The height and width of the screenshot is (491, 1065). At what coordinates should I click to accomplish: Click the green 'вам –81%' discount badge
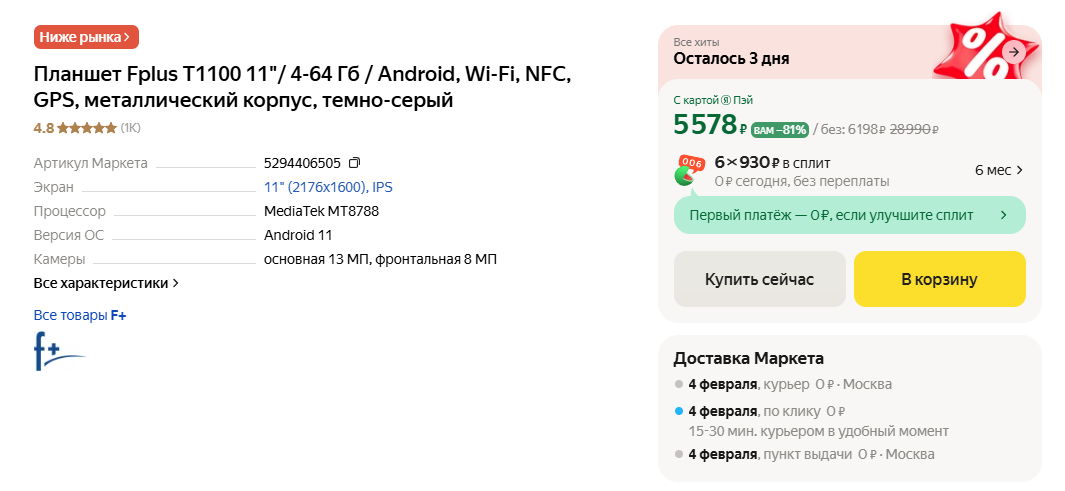[779, 129]
